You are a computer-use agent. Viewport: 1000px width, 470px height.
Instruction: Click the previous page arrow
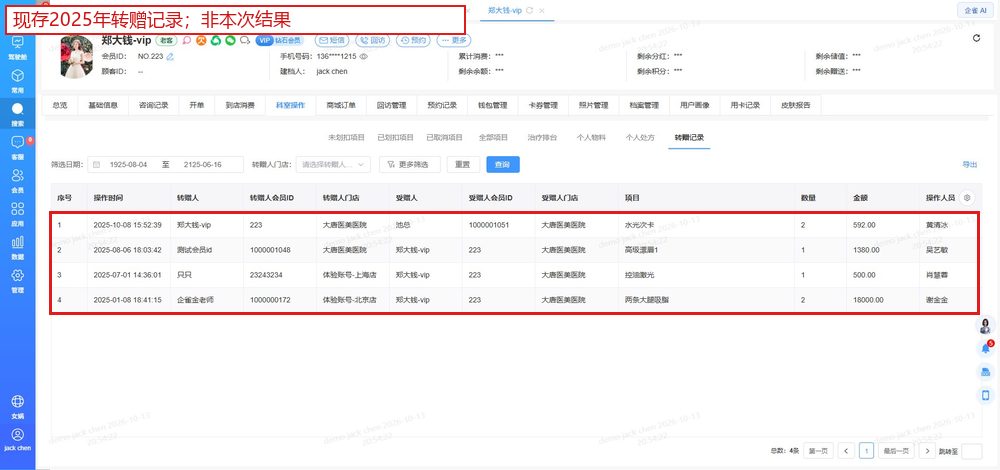pyautogui.click(x=846, y=451)
